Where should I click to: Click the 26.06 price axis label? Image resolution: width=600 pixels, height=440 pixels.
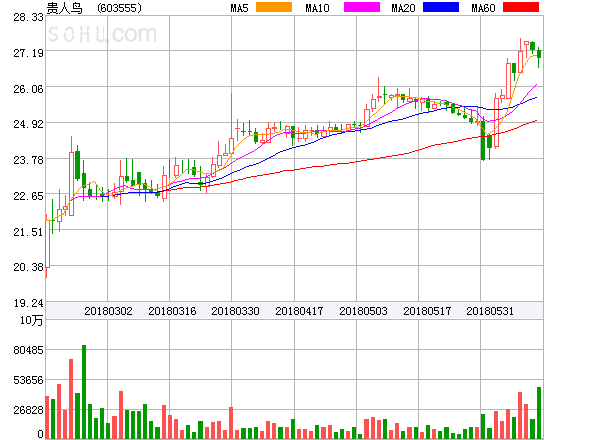[28, 89]
